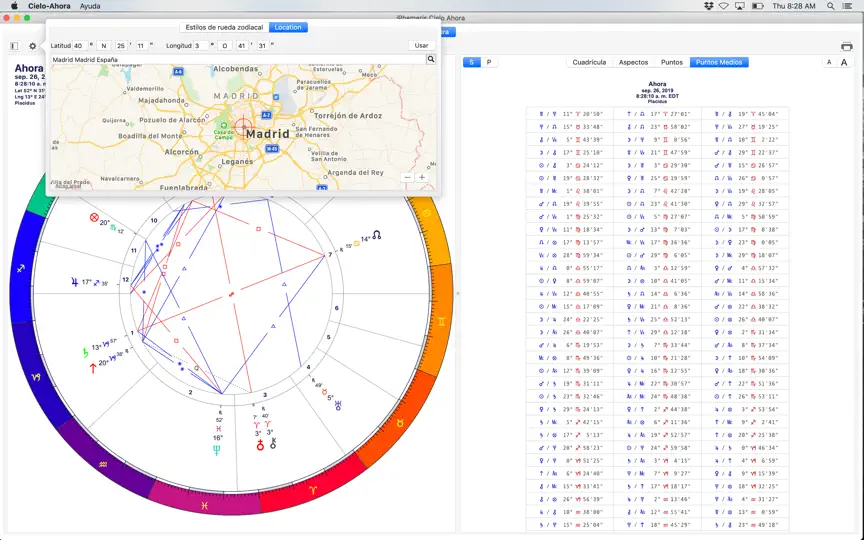Click the map search magnifier icon
The height and width of the screenshot is (540, 864).
[x=431, y=59]
